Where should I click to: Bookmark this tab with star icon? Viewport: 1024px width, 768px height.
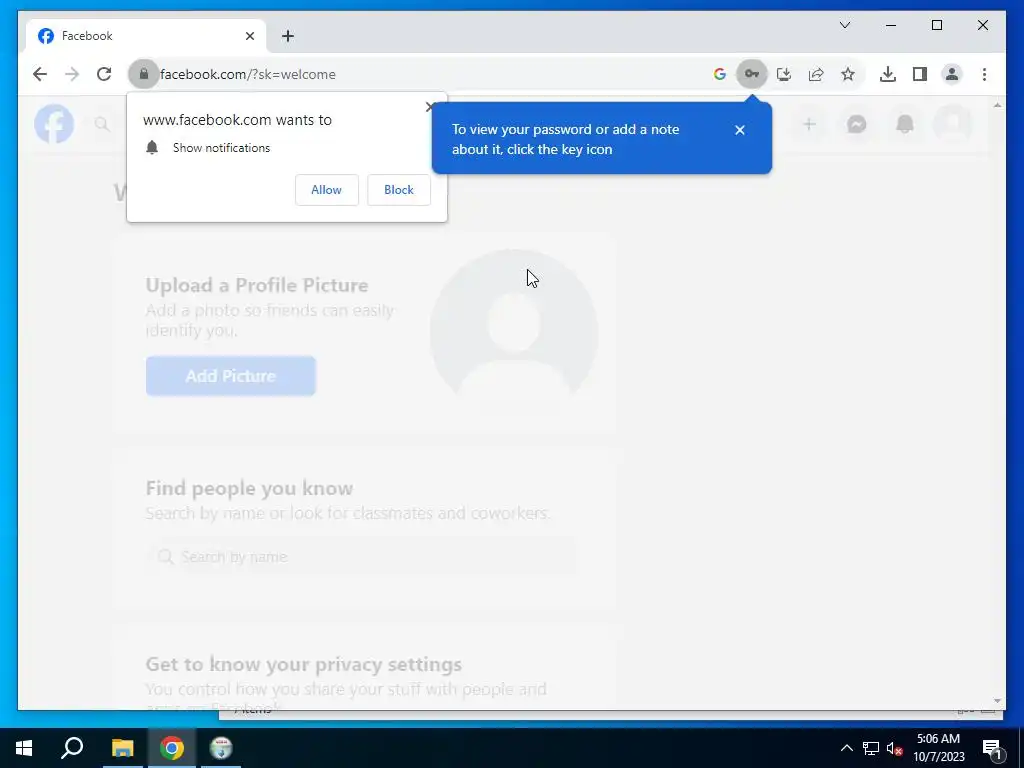coord(848,74)
